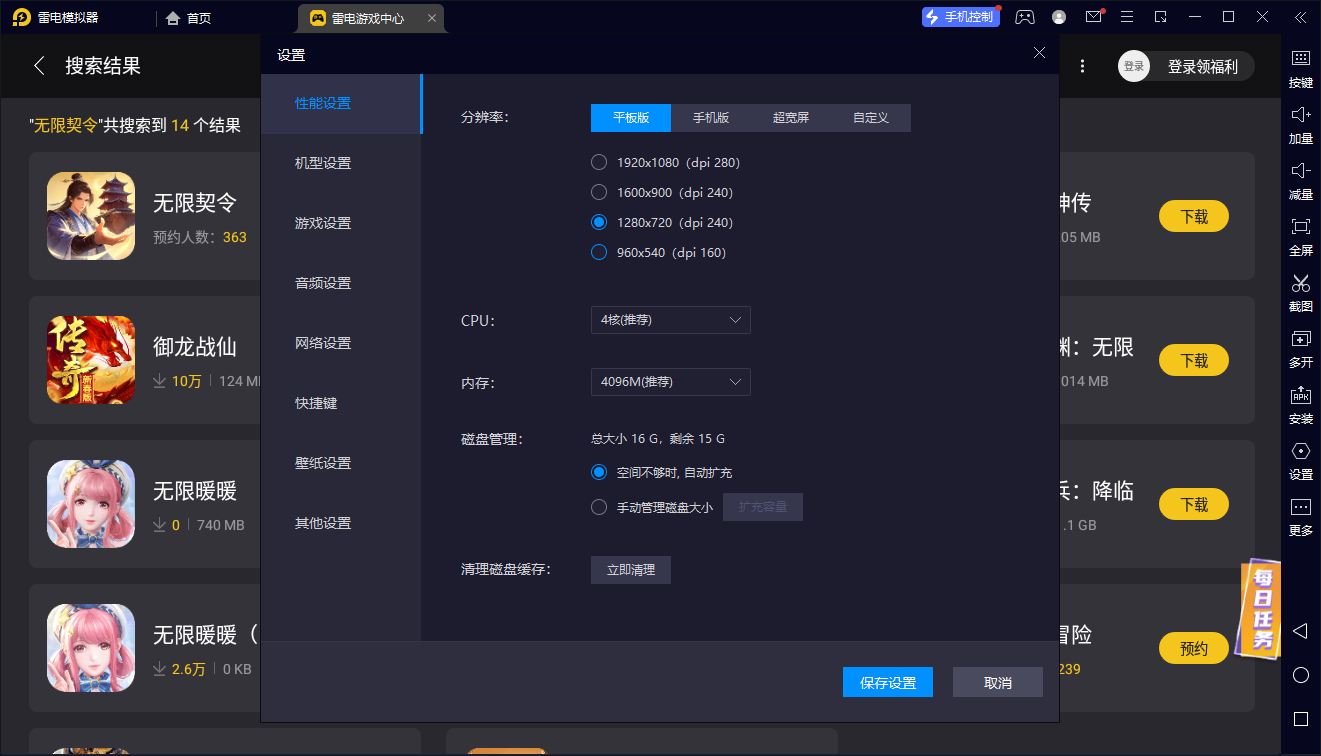
Task: Open the 按键 keyboard mapping tool
Action: [1300, 68]
